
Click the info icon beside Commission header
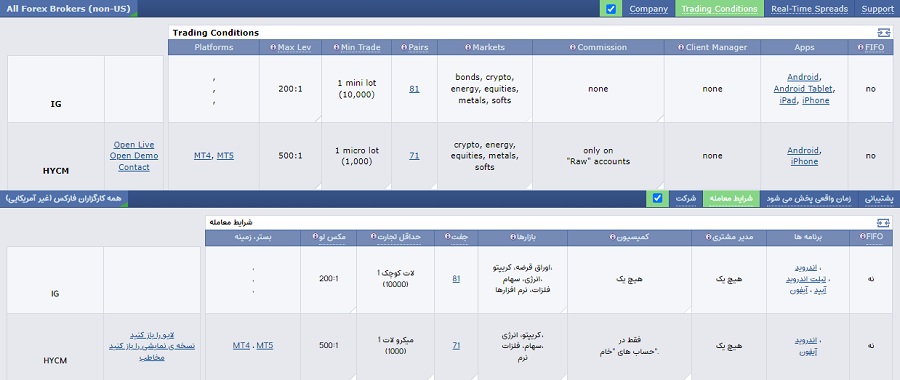573,47
